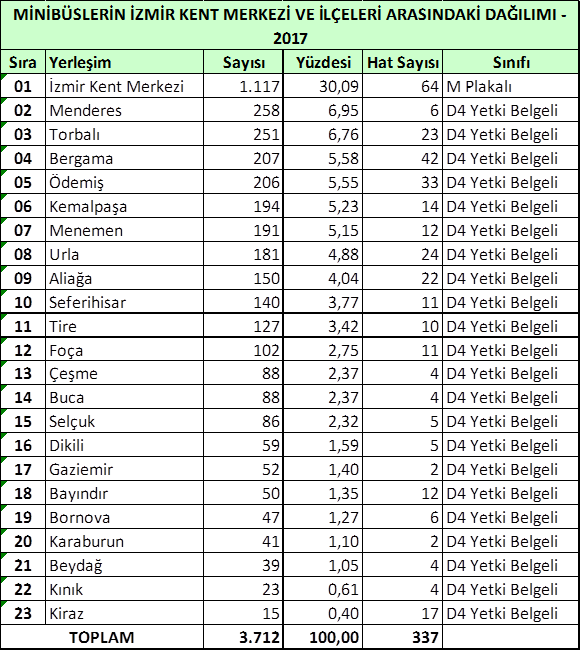This screenshot has width=581, height=651.
Task: Select the count 41 cell
Action: [x=243, y=541]
